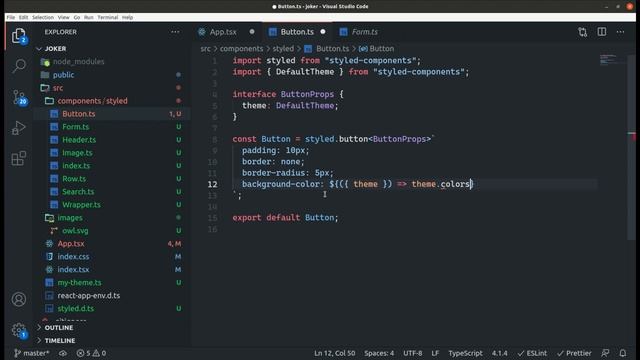Switch to the App.tsx tab

point(223,32)
